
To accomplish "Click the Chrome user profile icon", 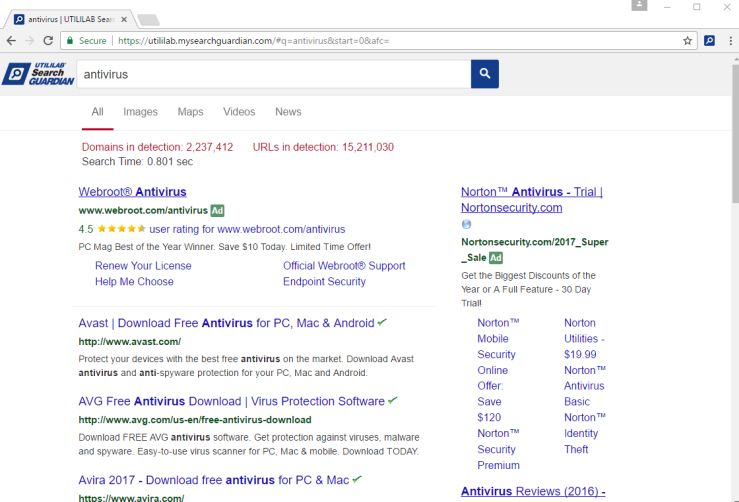I will (639, 5).
